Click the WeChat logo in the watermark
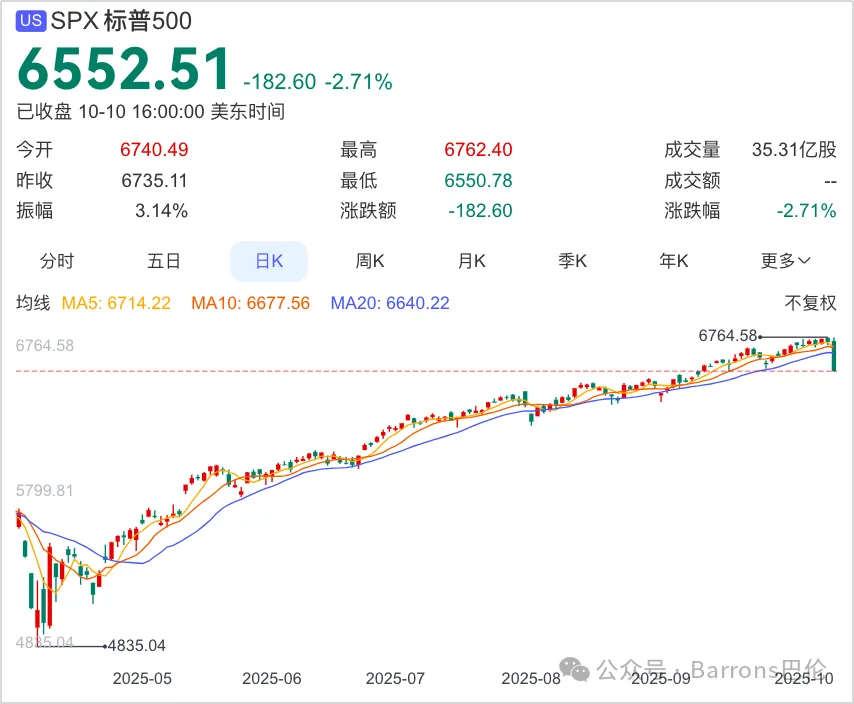Image resolution: width=854 pixels, height=704 pixels. [x=575, y=670]
